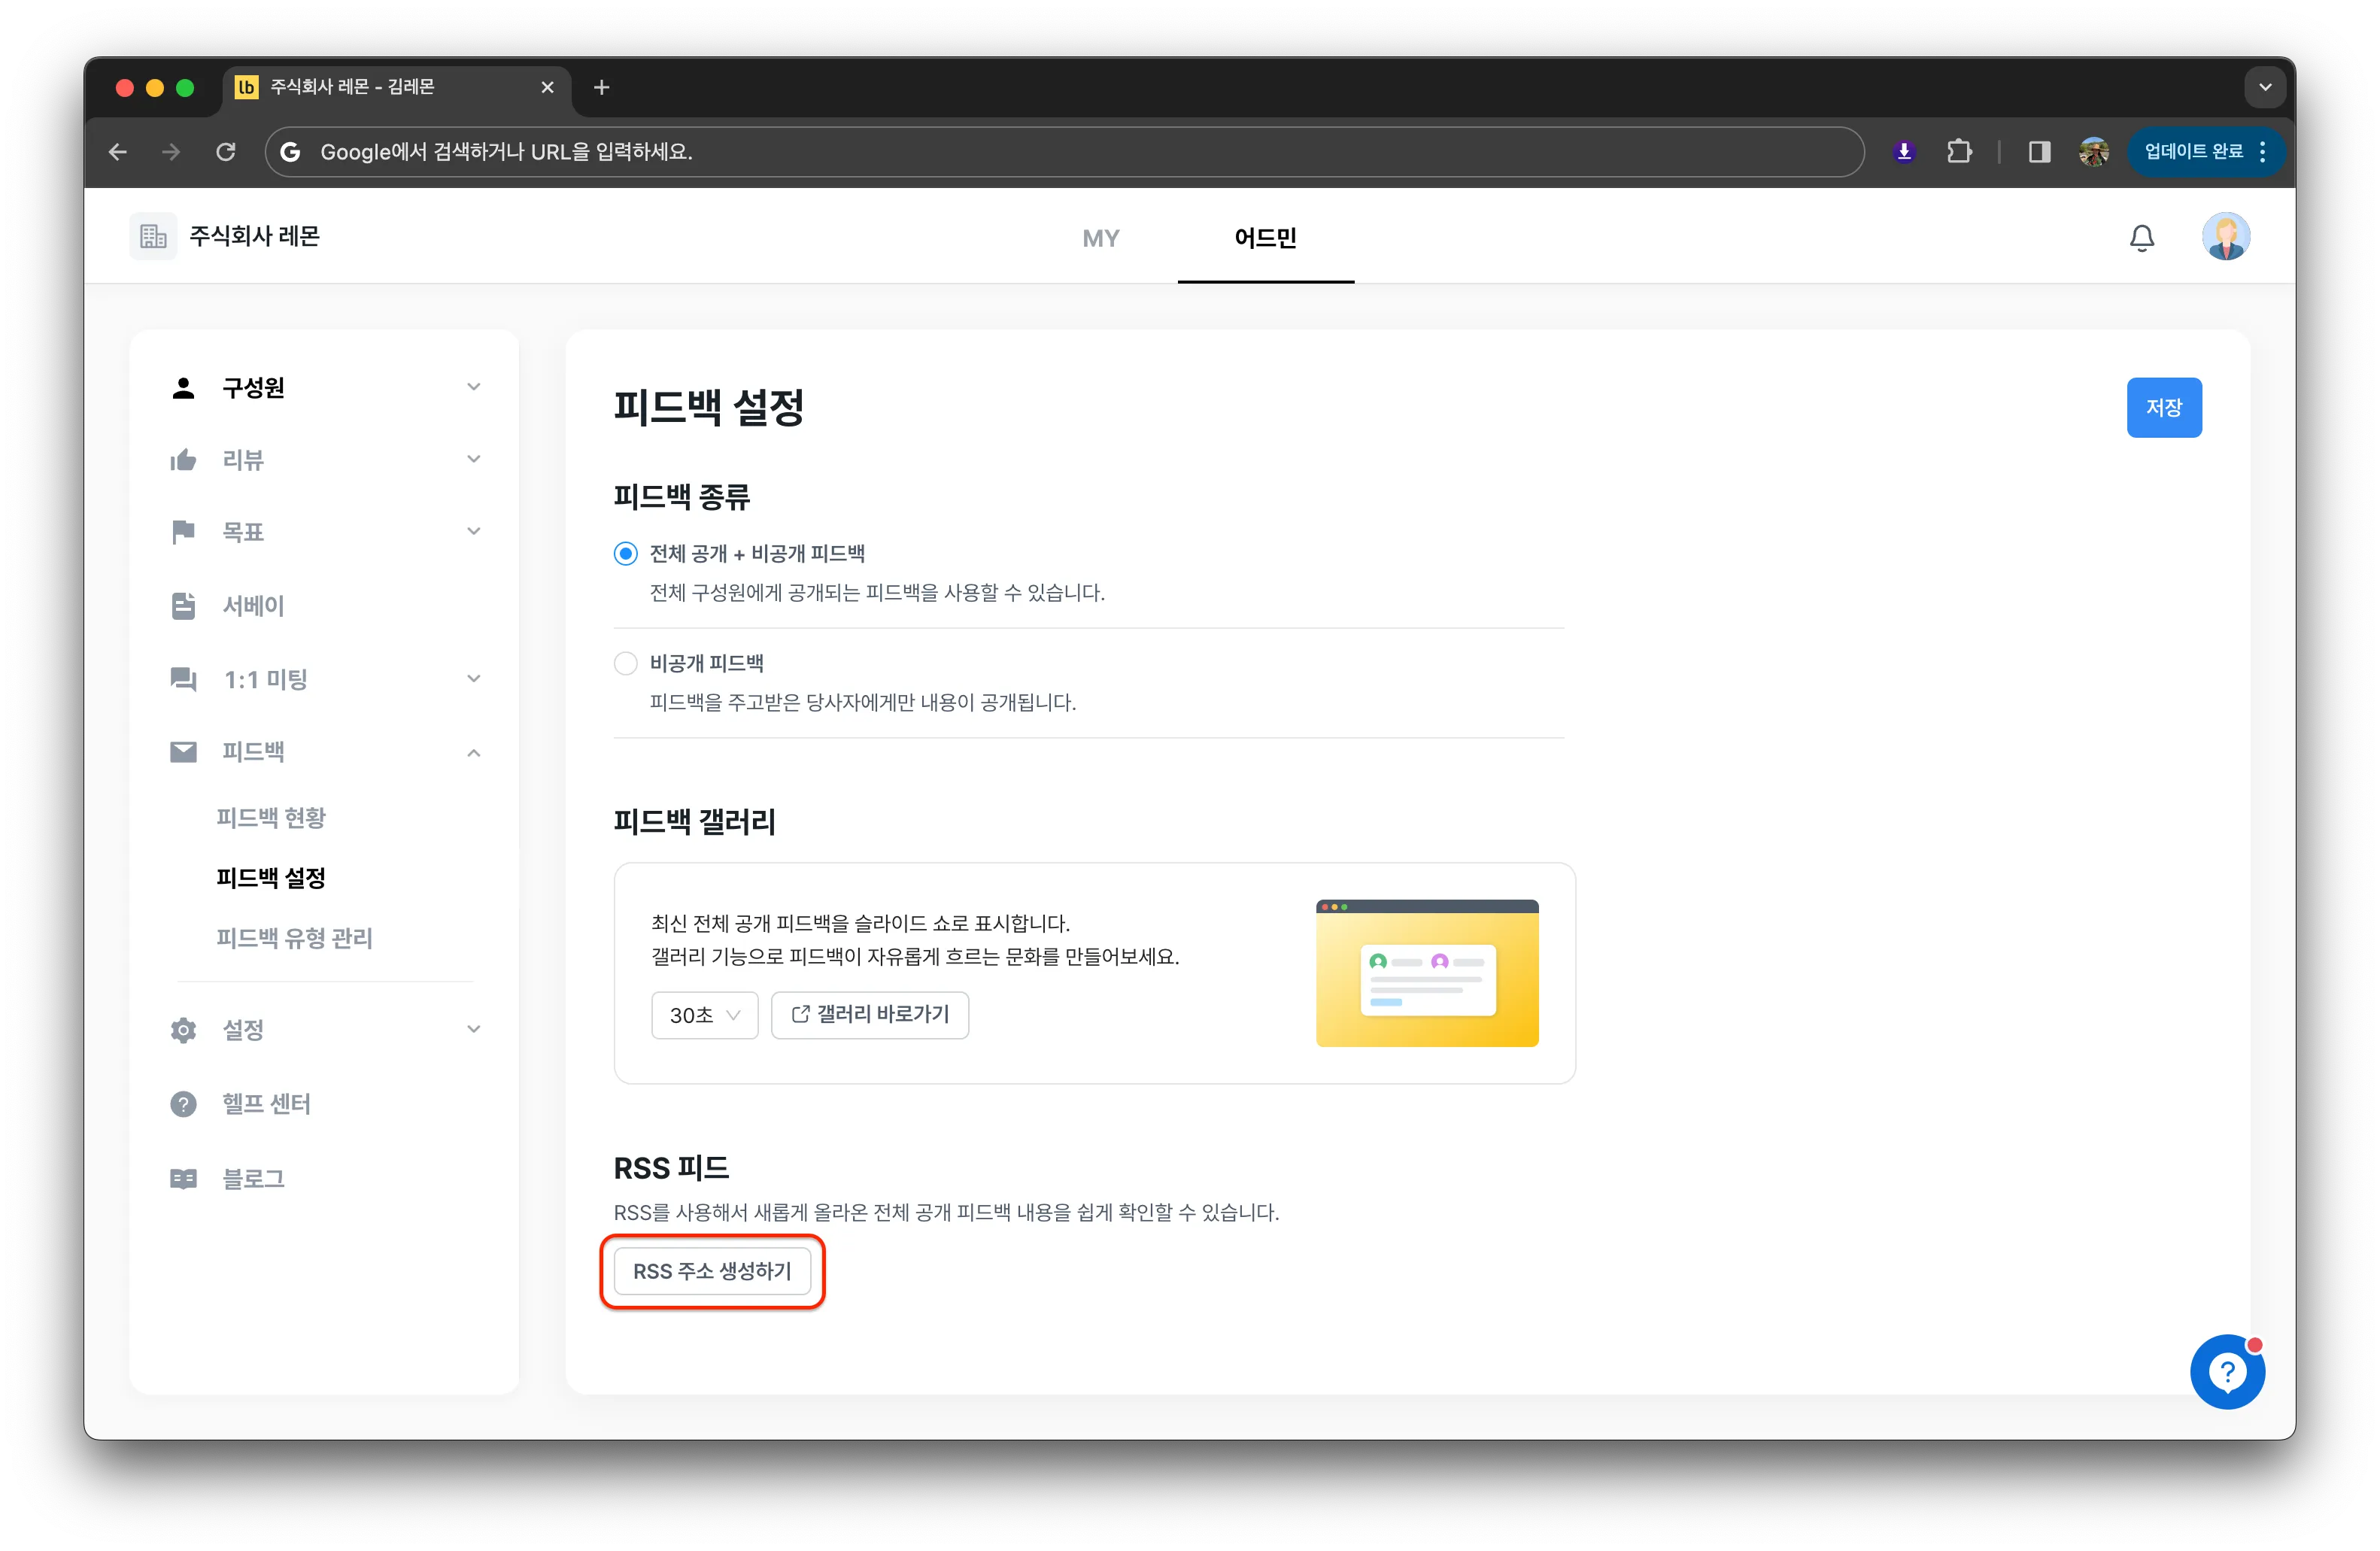Select 전체 공개 + 비공개 피드백 radio
The image size is (2380, 1551).
(x=625, y=554)
